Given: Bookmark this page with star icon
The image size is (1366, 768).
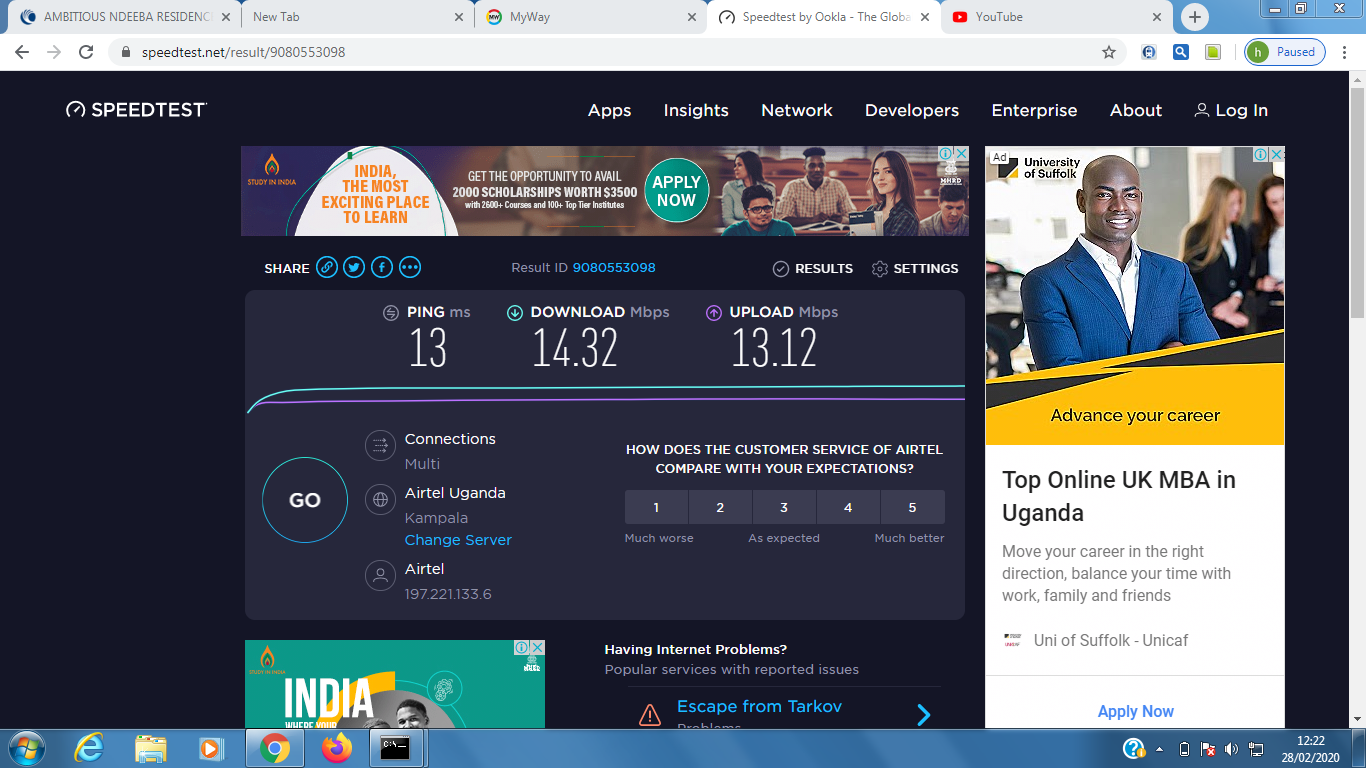Looking at the screenshot, I should 1108,52.
